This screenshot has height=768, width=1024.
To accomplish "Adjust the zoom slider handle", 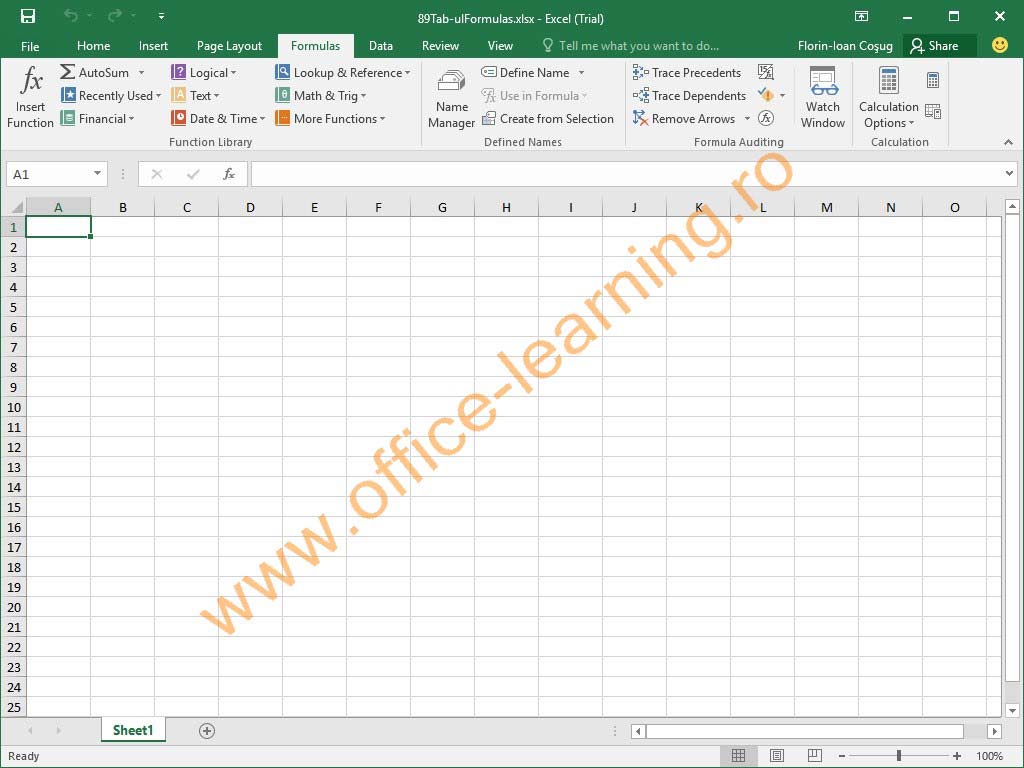I will tap(899, 756).
